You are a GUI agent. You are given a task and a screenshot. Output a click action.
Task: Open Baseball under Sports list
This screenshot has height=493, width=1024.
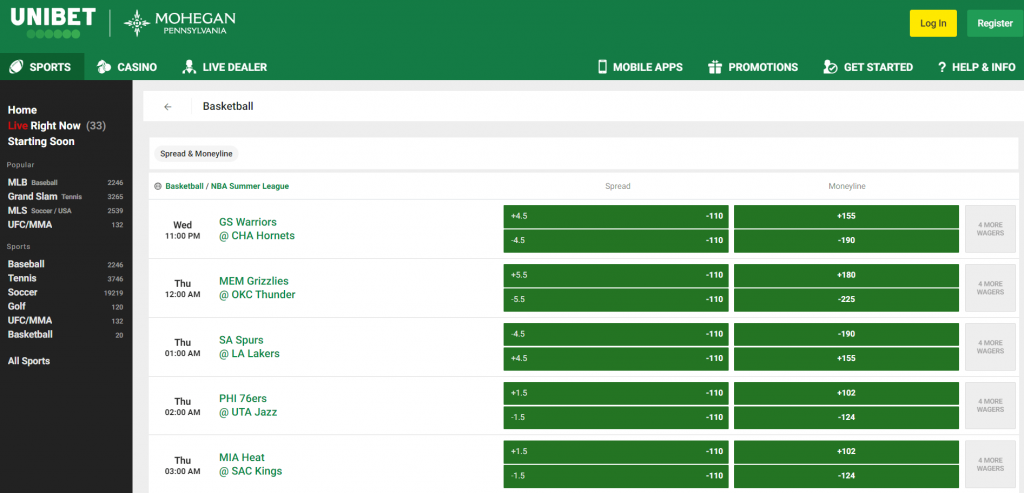tap(65, 264)
